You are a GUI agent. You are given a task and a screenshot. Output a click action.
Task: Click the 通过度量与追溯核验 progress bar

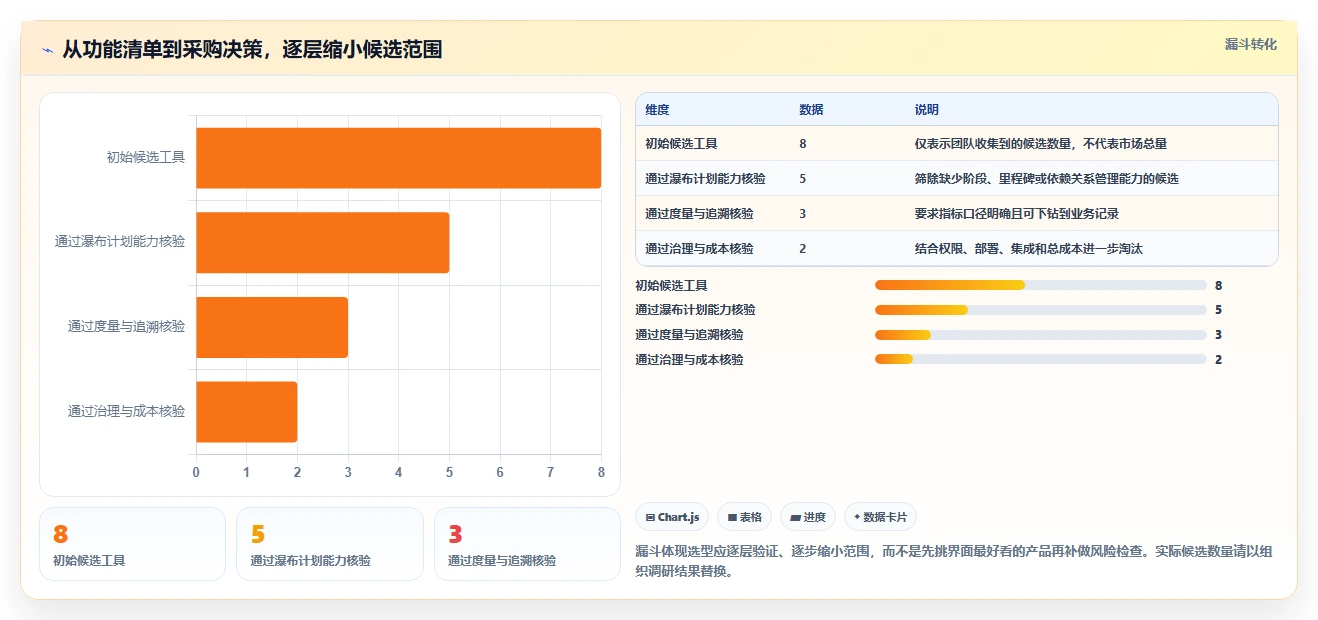1040,335
